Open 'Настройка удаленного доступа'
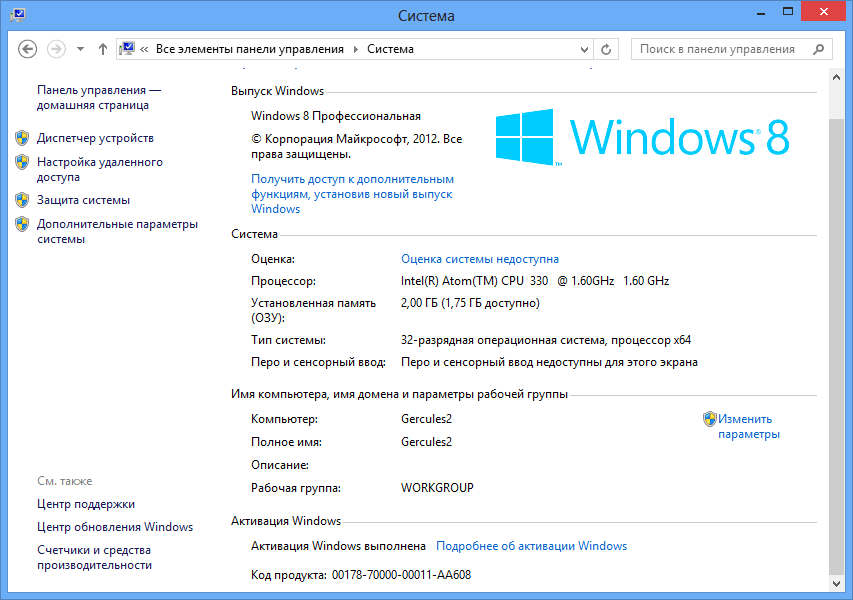Viewport: 853px width, 600px height. [100, 169]
